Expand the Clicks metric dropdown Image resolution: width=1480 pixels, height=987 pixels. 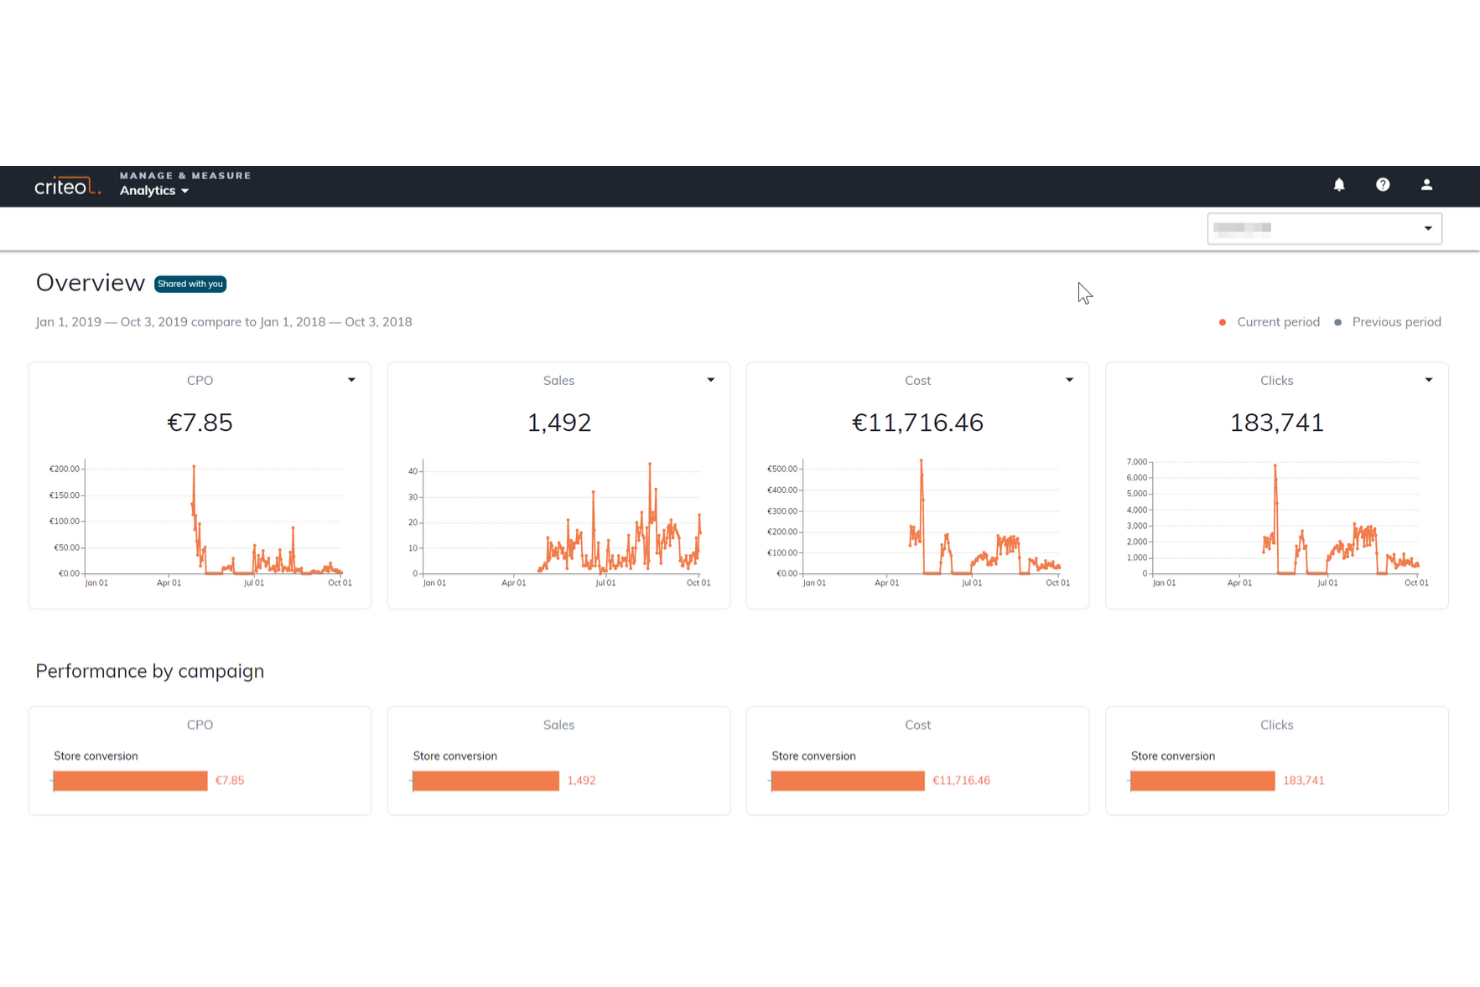[x=1428, y=380]
